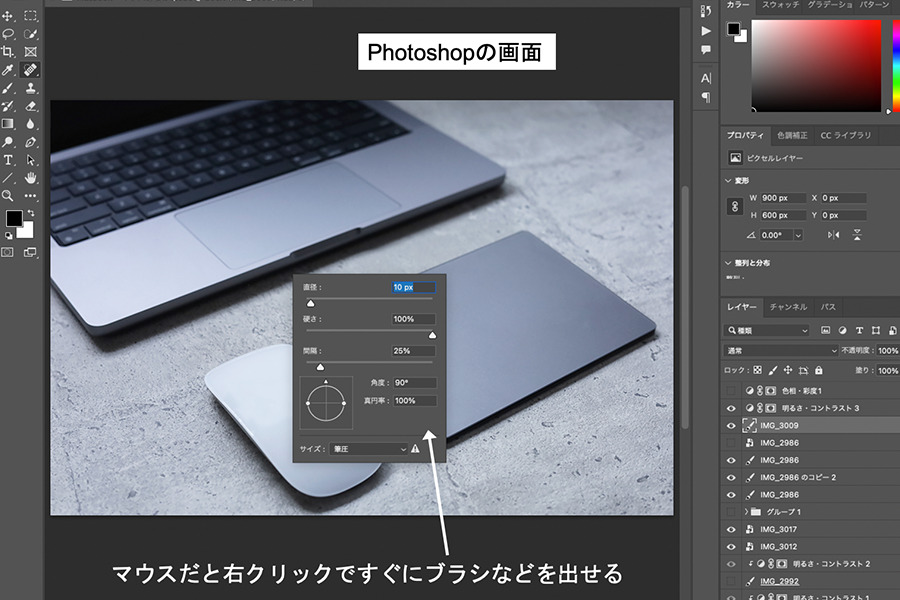Toggle visibility of 明るさ・コントラスト 2 layer

click(x=731, y=564)
